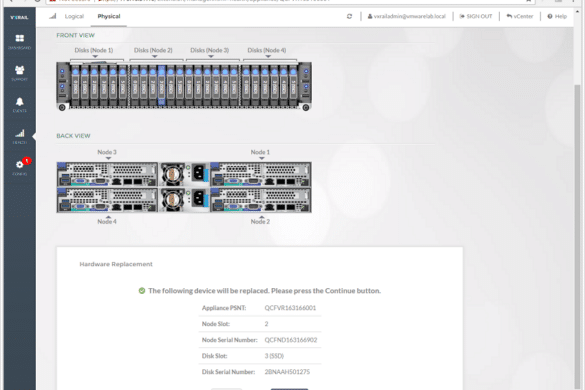Image resolution: width=585 pixels, height=390 pixels.
Task: Select Node 1 in the back view
Action: [x=261, y=174]
